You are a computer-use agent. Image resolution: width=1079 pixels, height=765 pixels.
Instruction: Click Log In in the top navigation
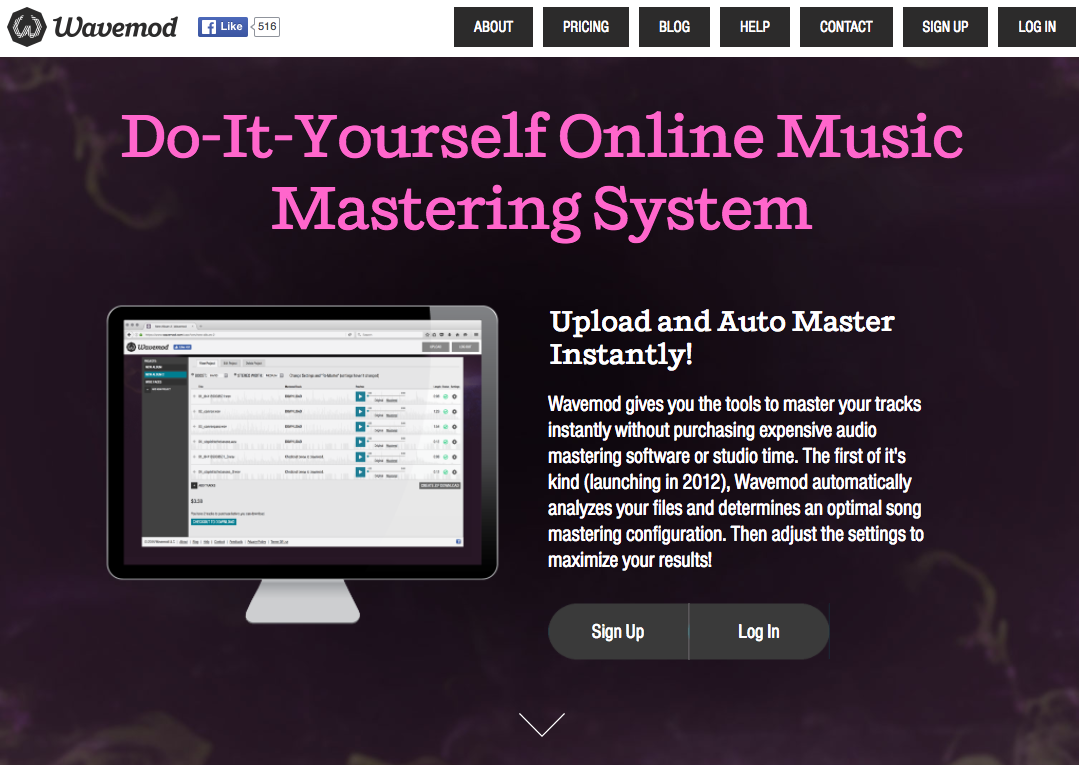click(1037, 27)
